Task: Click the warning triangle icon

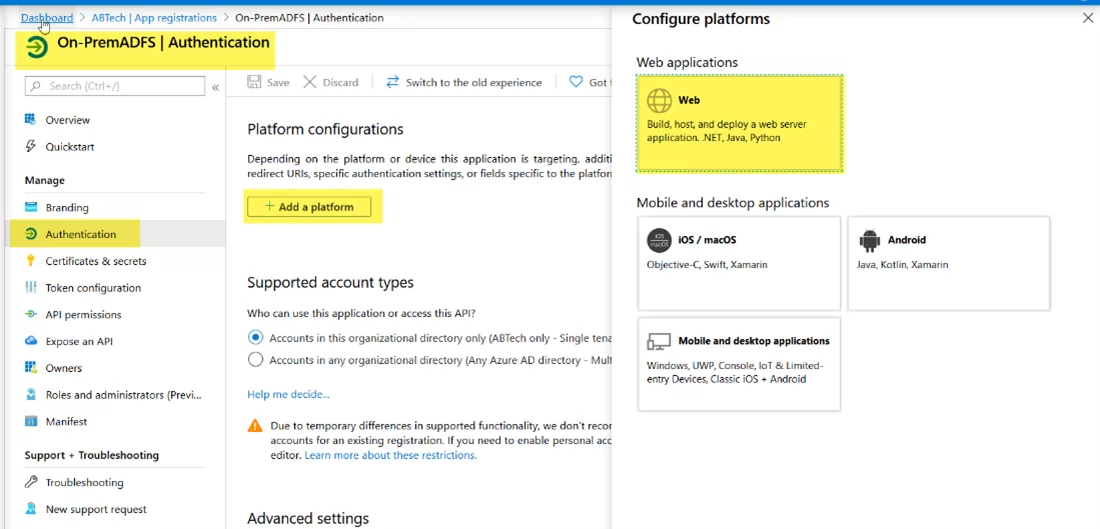Action: click(x=255, y=426)
